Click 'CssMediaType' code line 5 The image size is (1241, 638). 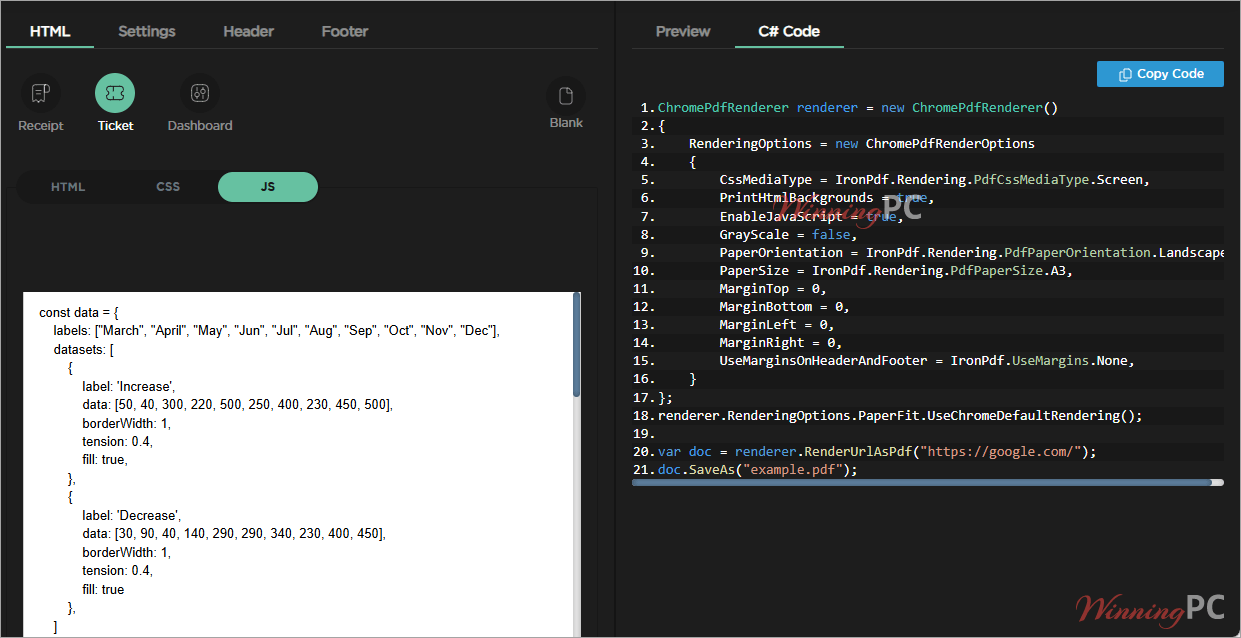click(934, 180)
